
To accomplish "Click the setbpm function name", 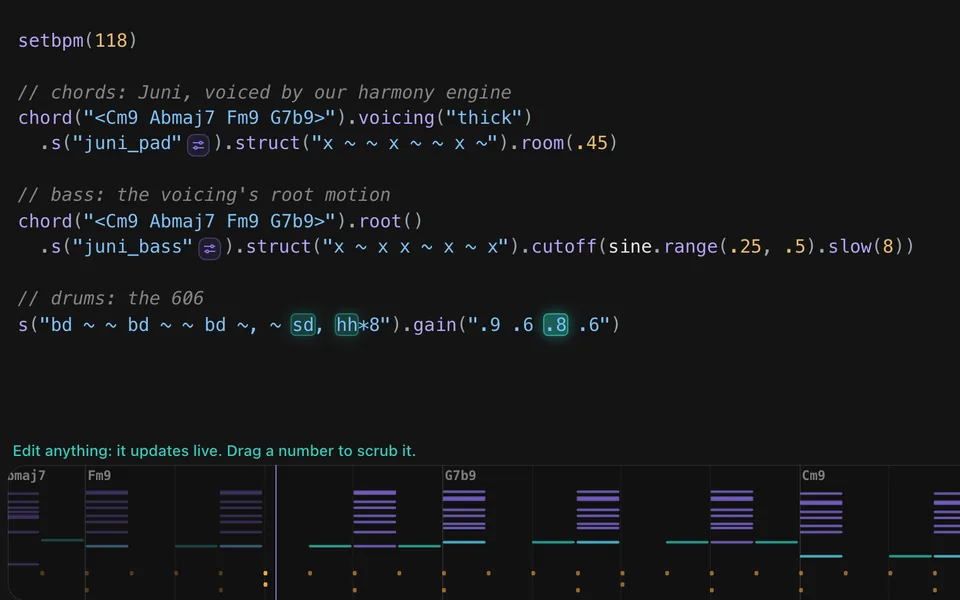I will coord(50,40).
